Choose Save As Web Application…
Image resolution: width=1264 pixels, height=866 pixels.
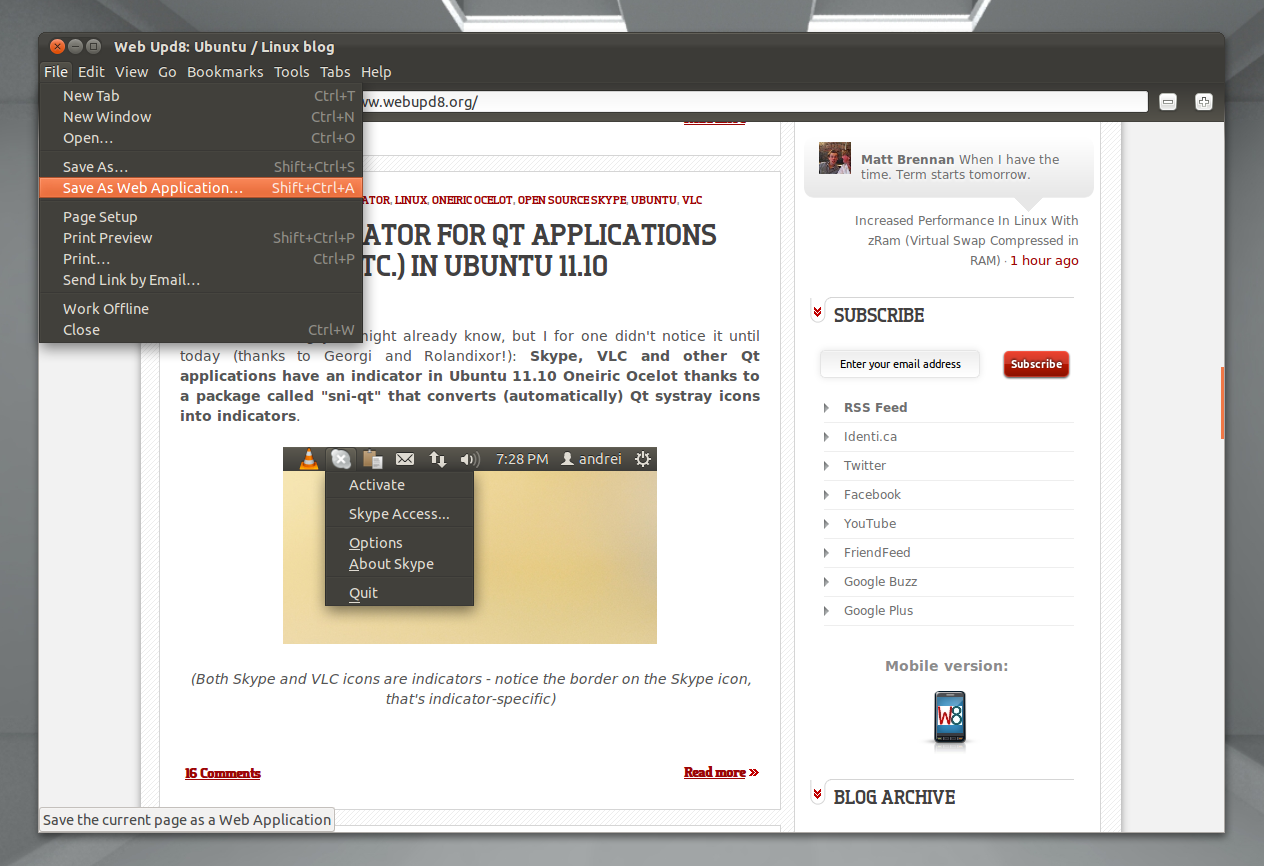(x=200, y=188)
